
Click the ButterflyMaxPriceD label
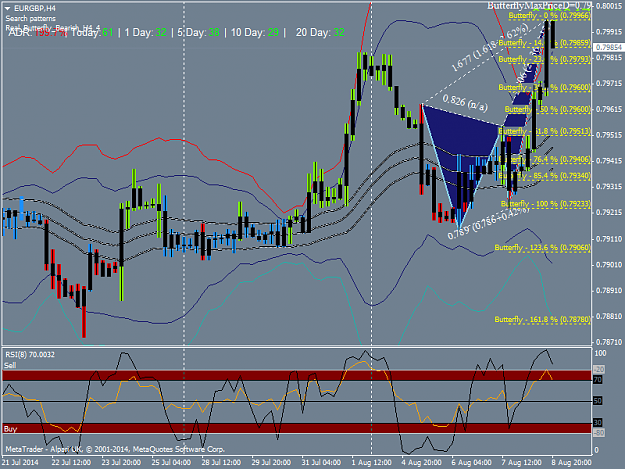pos(539,6)
